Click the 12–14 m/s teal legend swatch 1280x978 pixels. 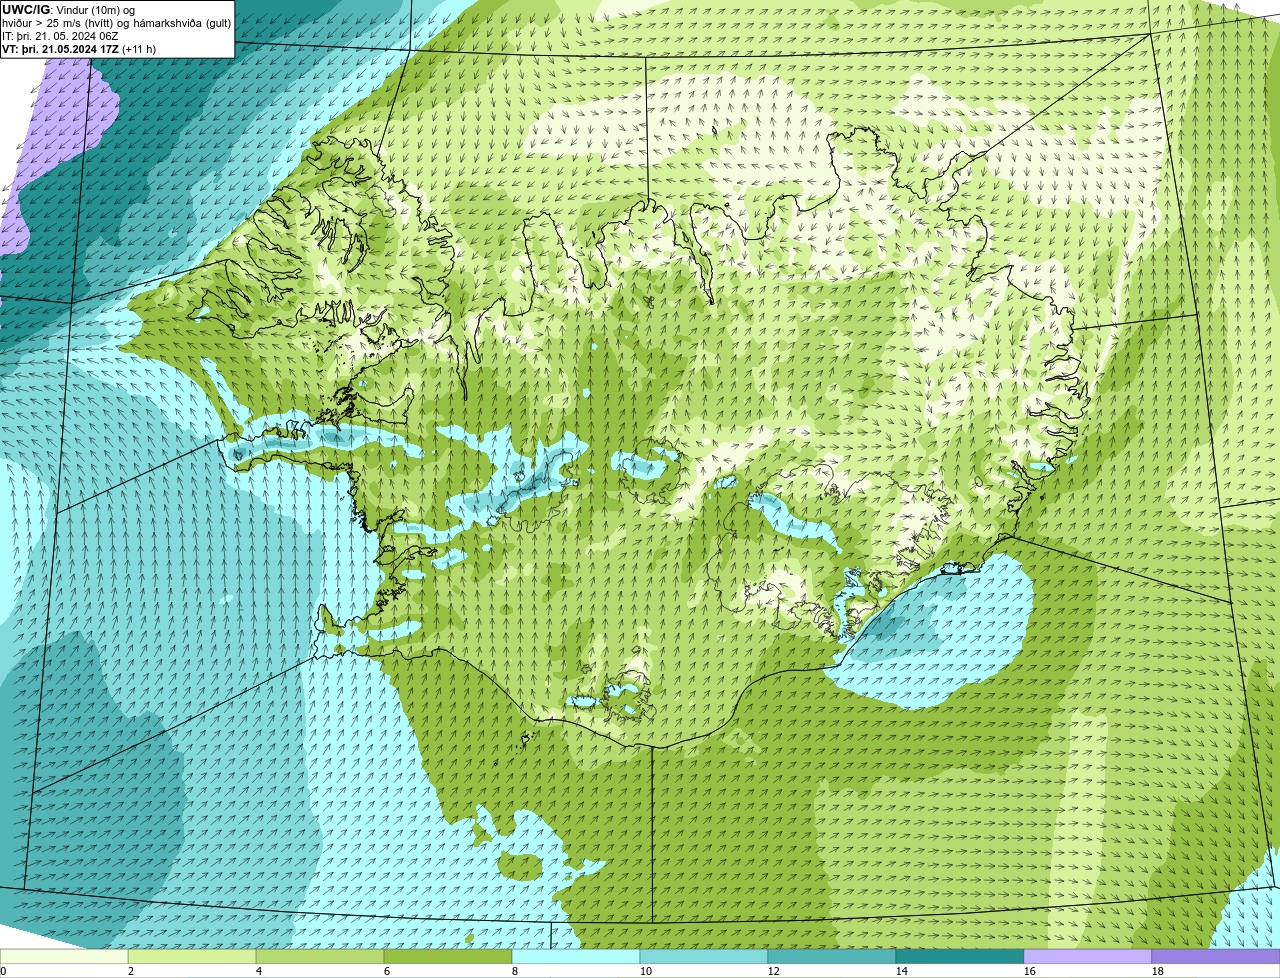[x=832, y=957]
